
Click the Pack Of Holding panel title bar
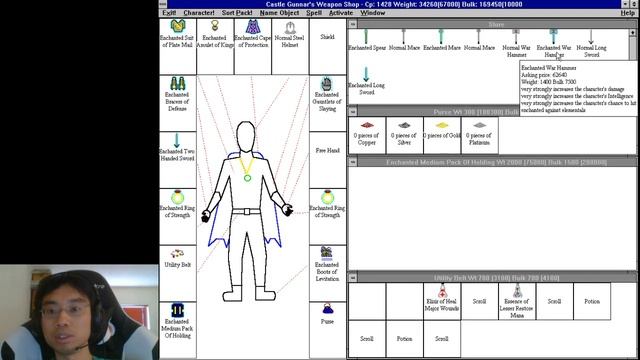pyautogui.click(x=496, y=162)
